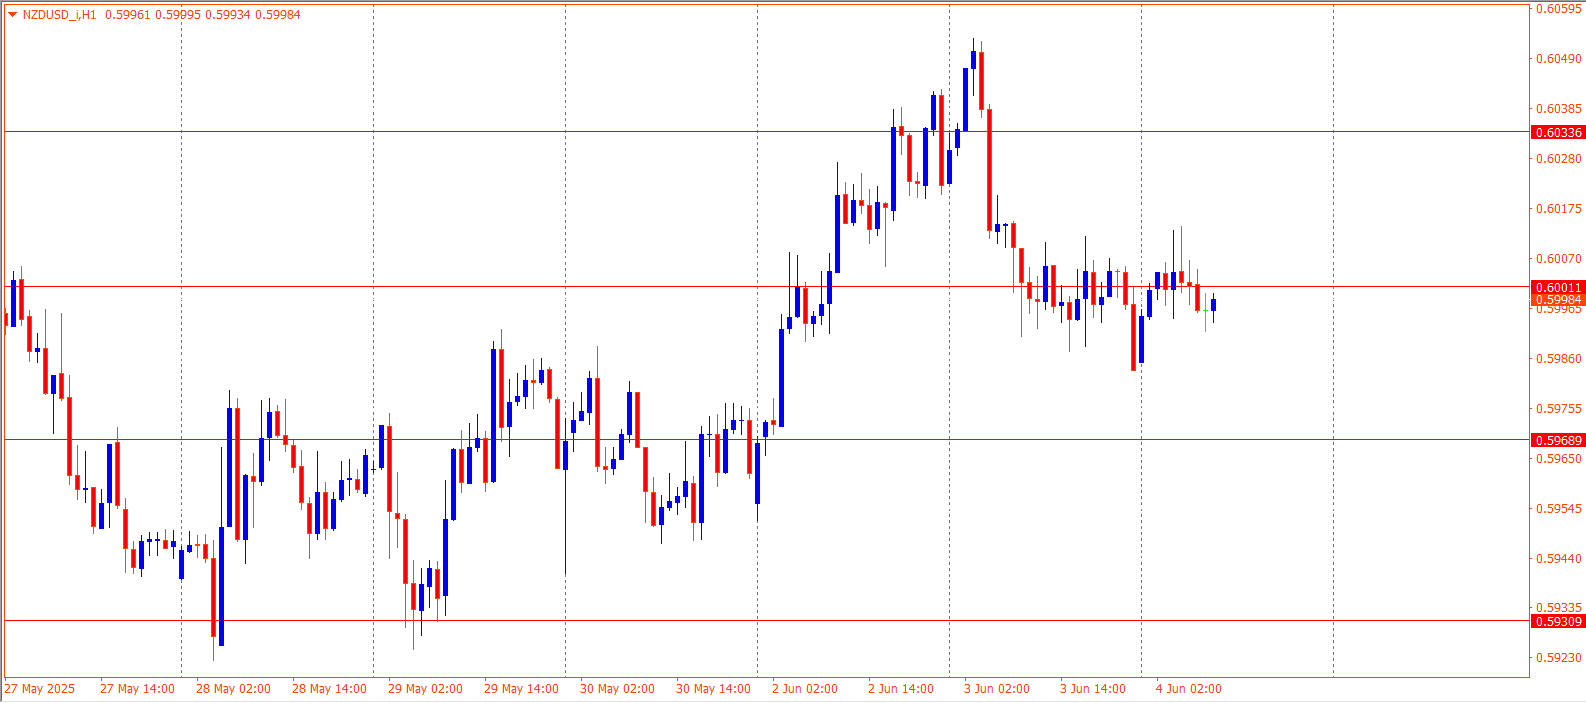Click the 4 Jun 02:00 time label

pos(1189,689)
